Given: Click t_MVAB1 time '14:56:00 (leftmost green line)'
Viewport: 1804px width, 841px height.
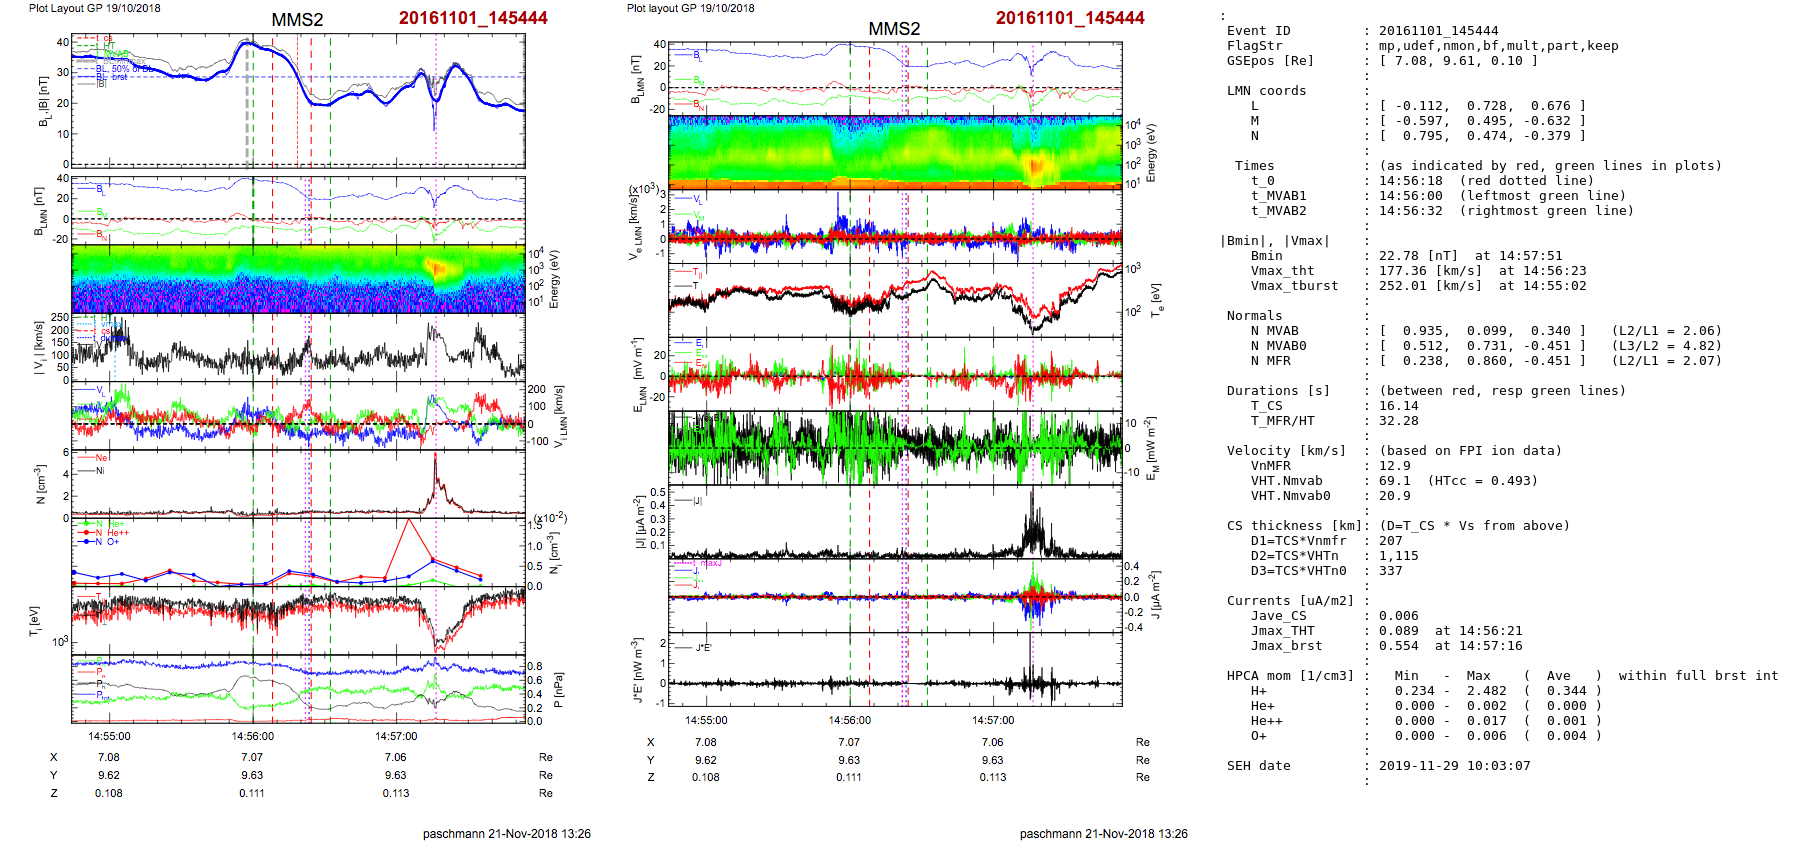Looking at the screenshot, I should [1502, 196].
